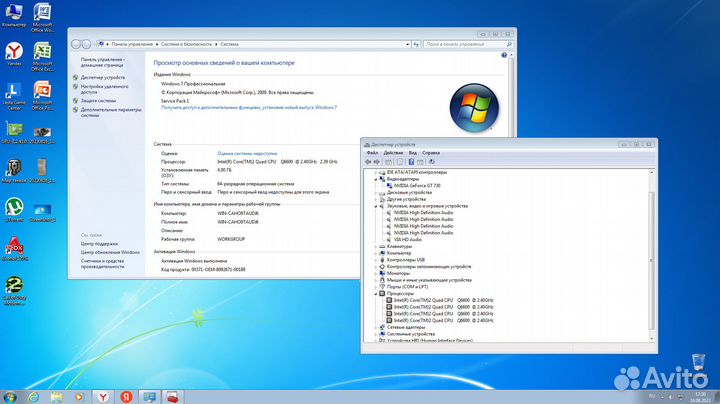Open the Действие menu in Device Manager

pyautogui.click(x=393, y=152)
